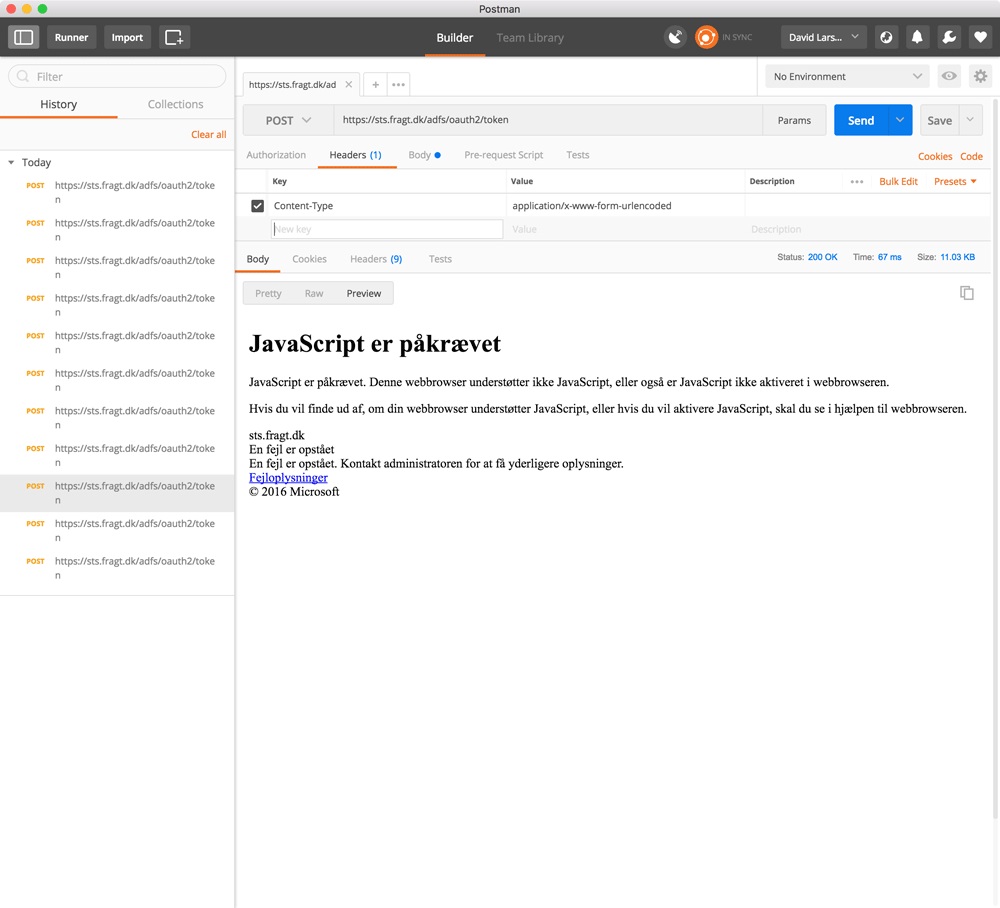Open notifications bell icon

(917, 37)
